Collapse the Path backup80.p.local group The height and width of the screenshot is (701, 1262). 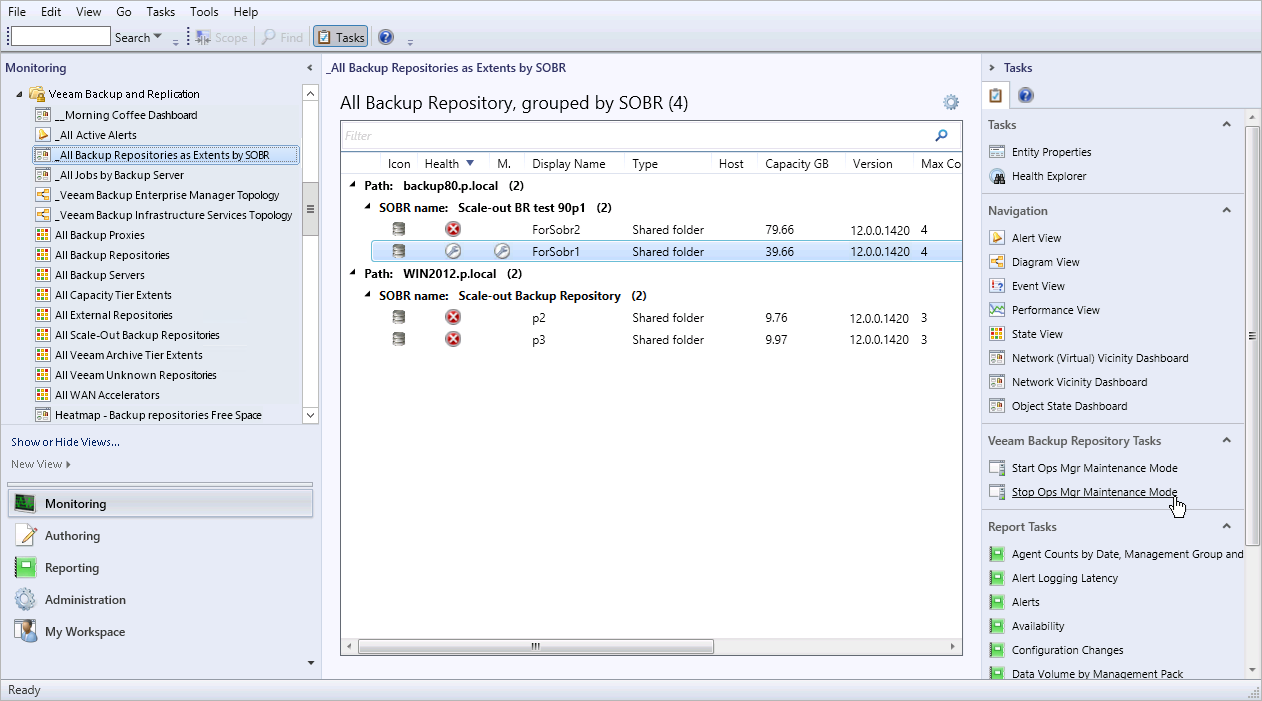tap(352, 186)
